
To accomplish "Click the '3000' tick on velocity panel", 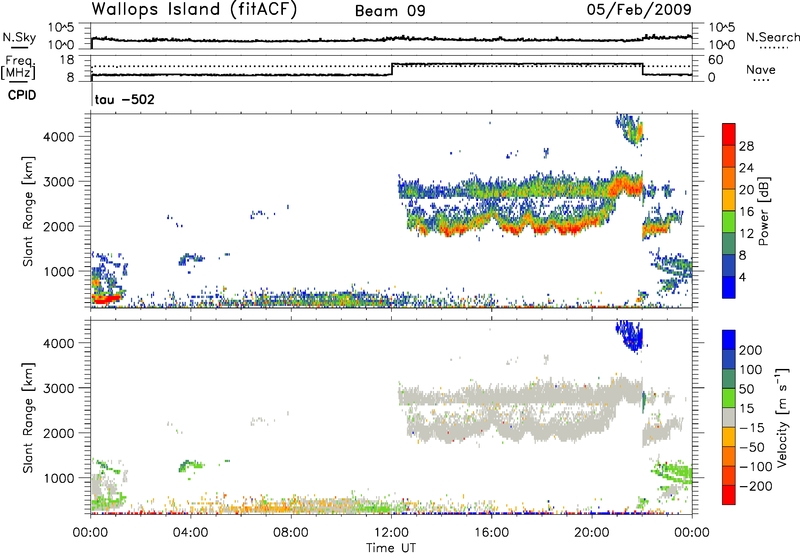I will pyautogui.click(x=59, y=388).
